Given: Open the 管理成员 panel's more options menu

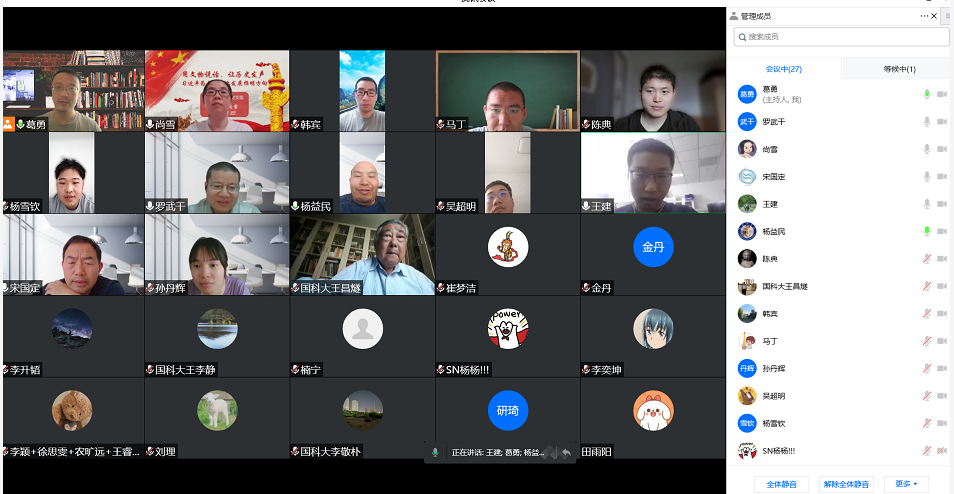Looking at the screenshot, I should pos(924,16).
